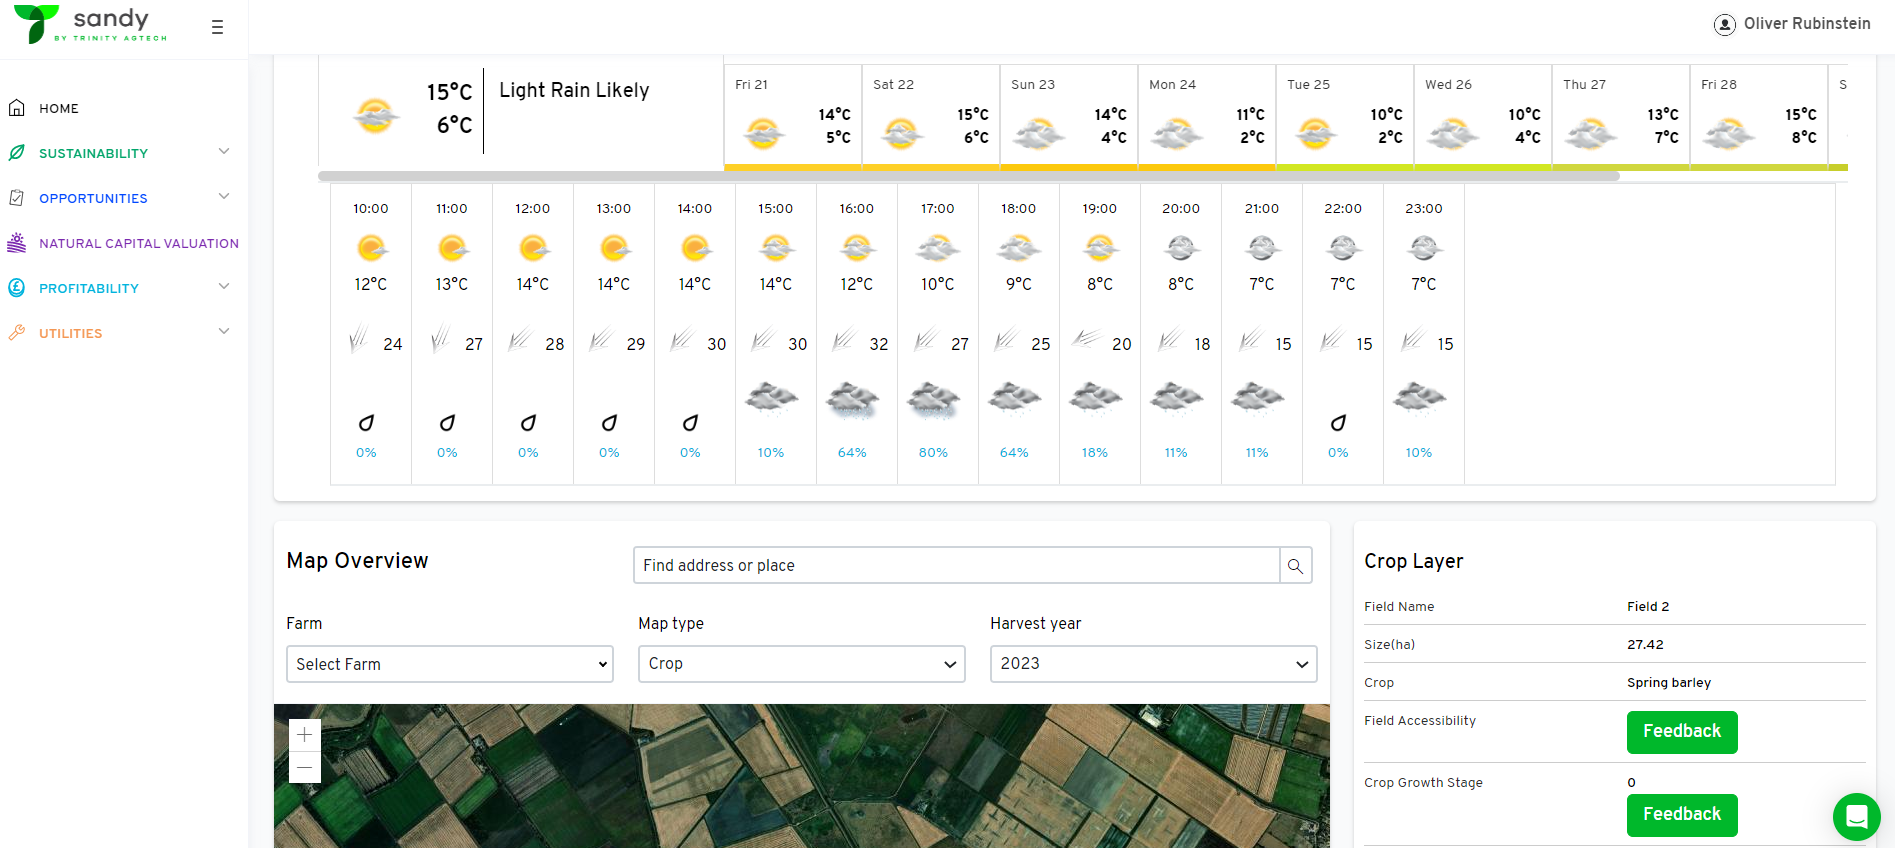
Task: Click the Field 2 name value
Action: [1648, 607]
